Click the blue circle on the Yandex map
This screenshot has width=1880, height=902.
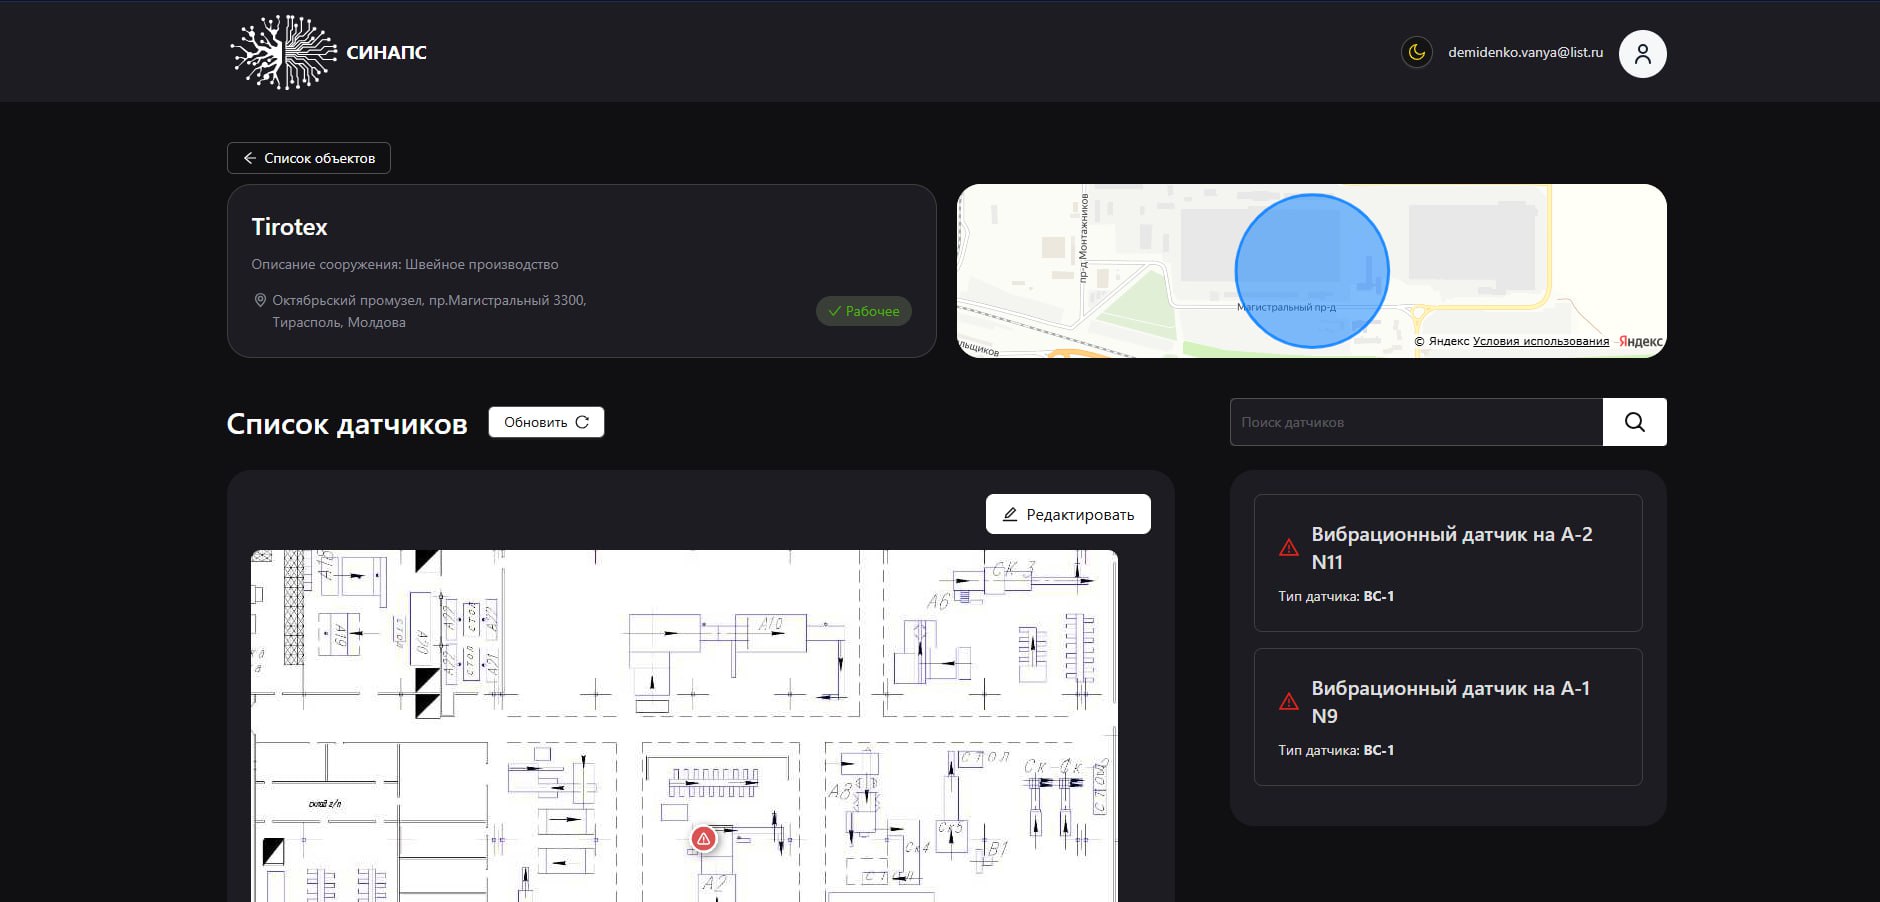pyautogui.click(x=1312, y=271)
